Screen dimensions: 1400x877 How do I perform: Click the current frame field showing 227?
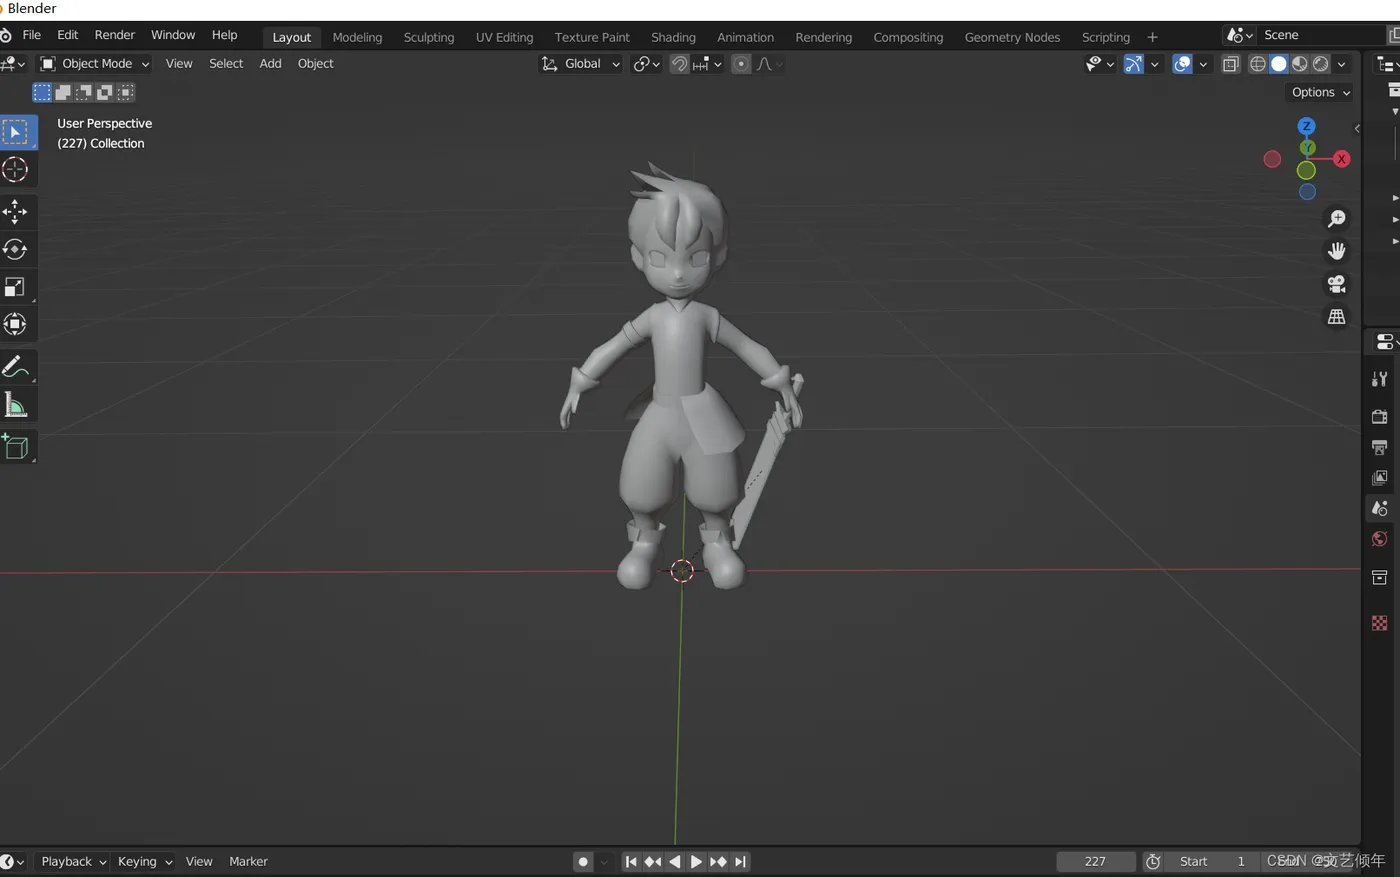coord(1096,862)
